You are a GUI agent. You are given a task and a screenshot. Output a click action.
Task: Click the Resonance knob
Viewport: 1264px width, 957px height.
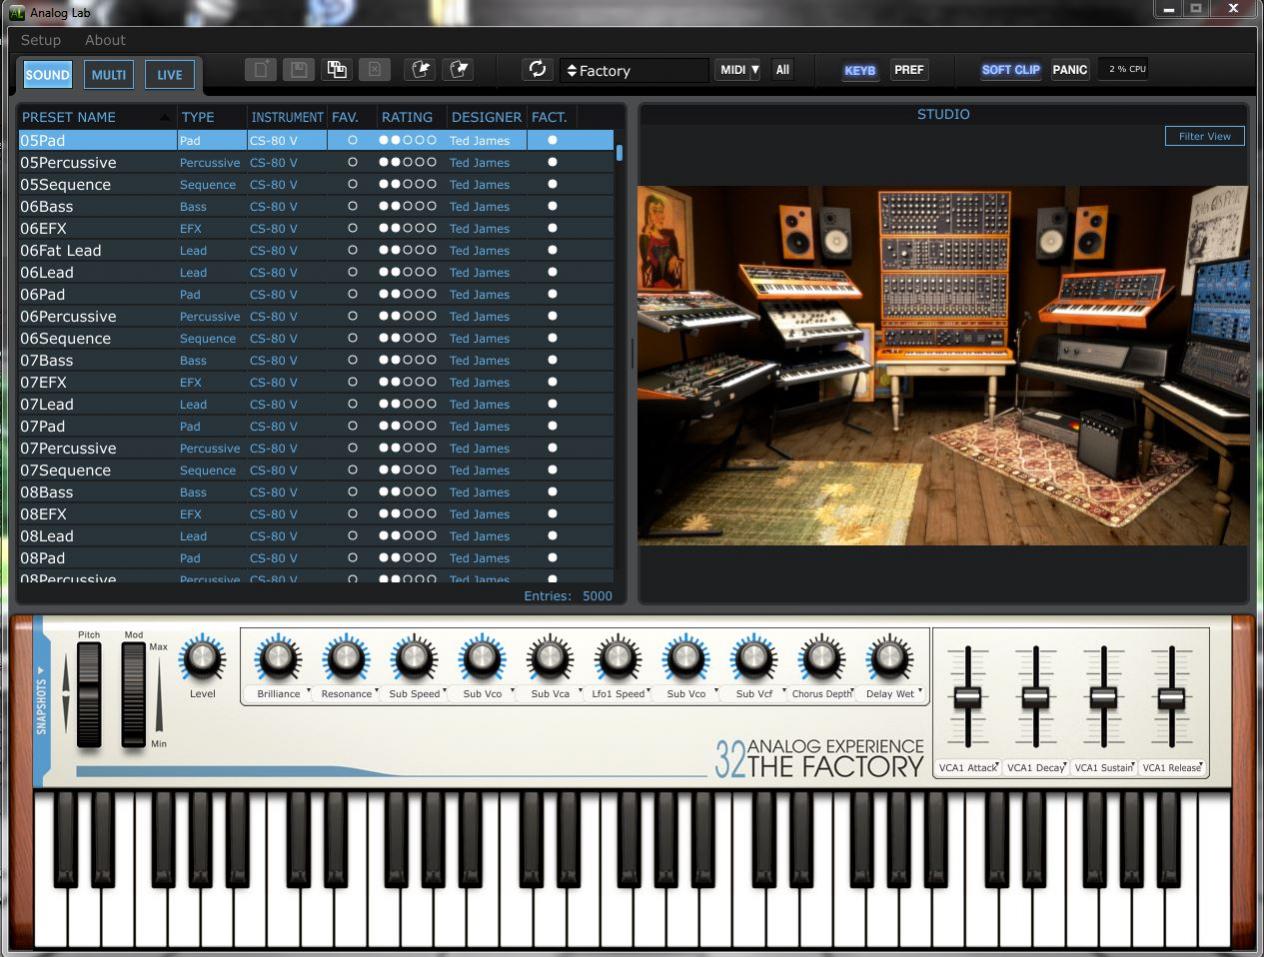point(346,659)
